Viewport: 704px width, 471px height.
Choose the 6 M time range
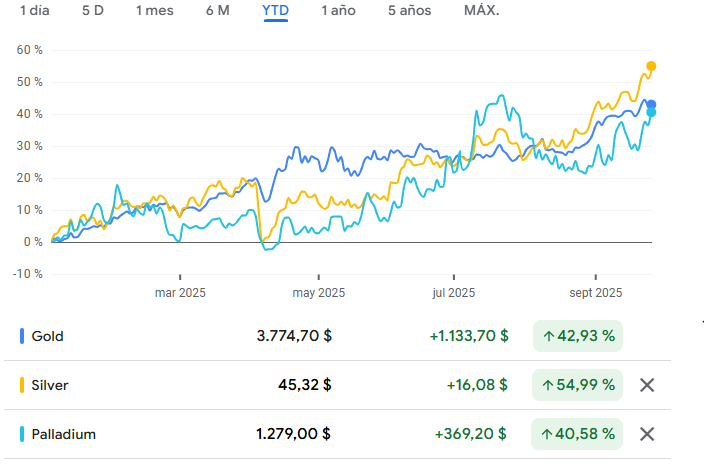pyautogui.click(x=217, y=11)
